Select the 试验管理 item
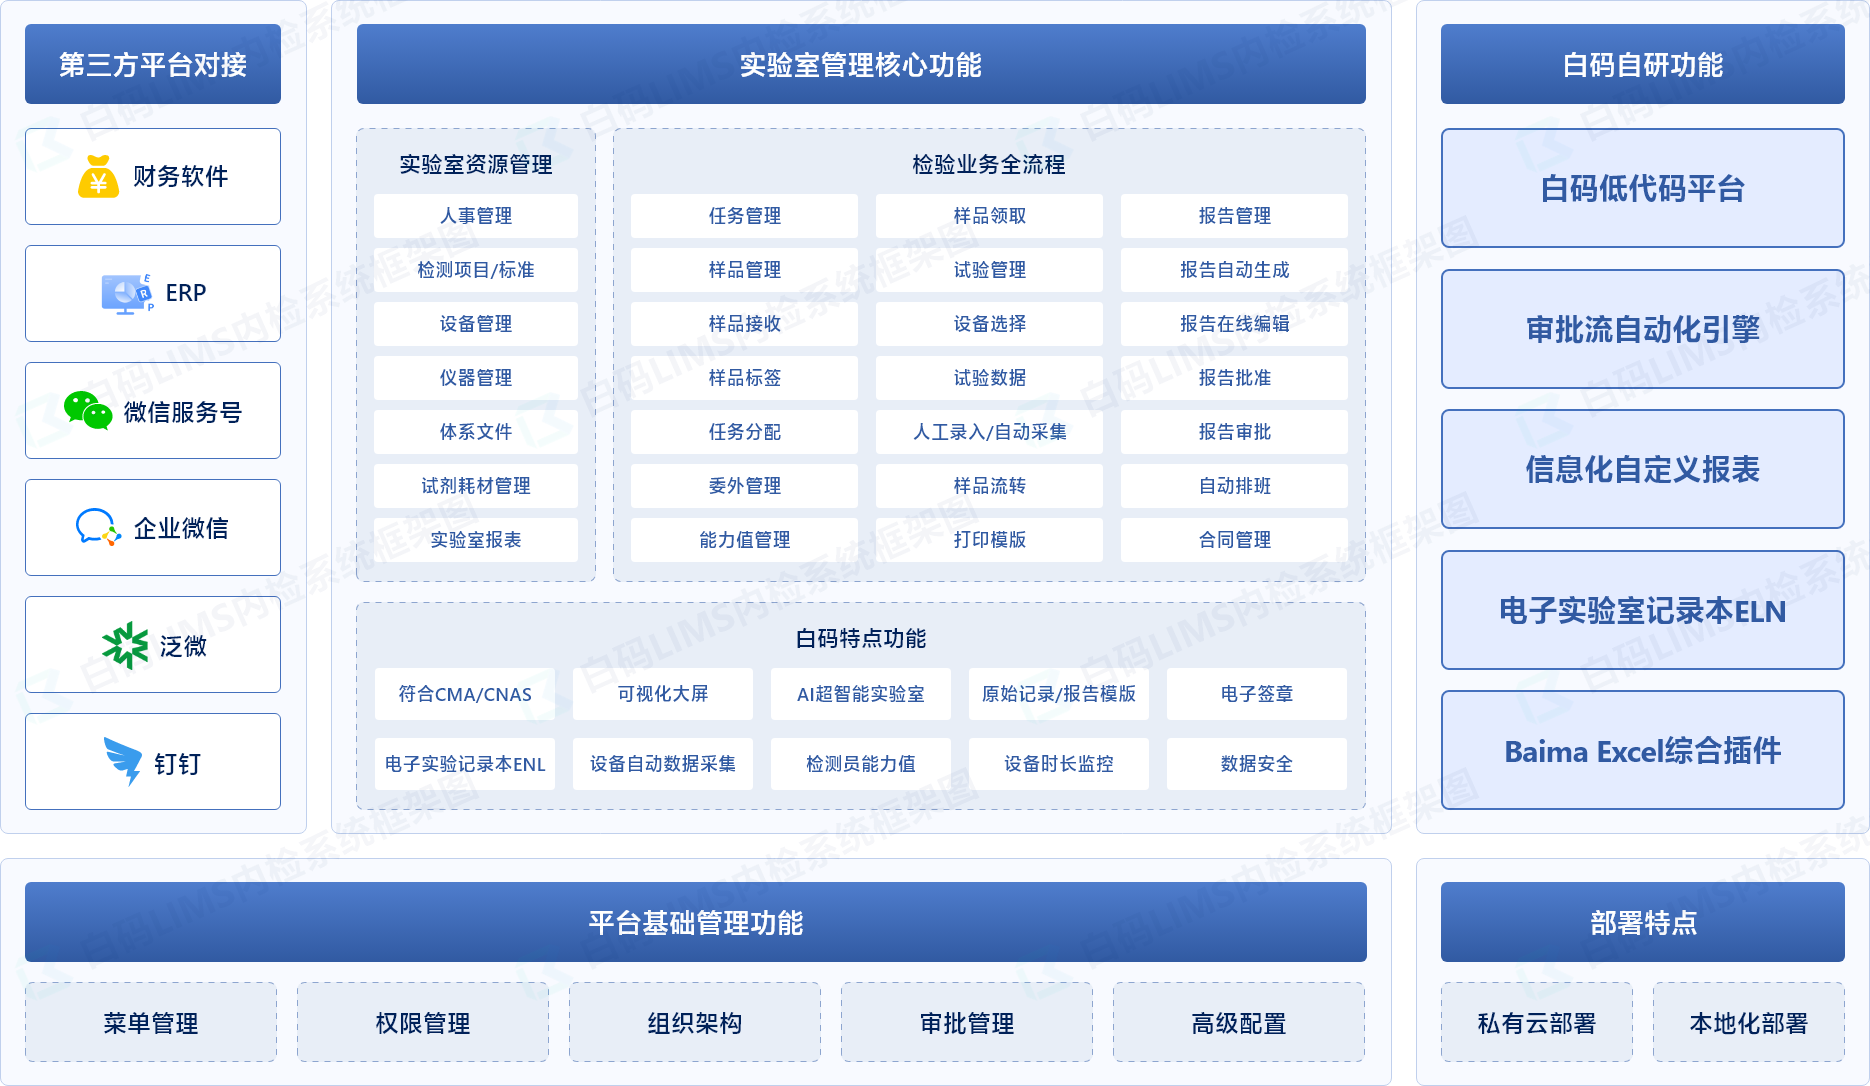This screenshot has width=1870, height=1086. click(990, 270)
